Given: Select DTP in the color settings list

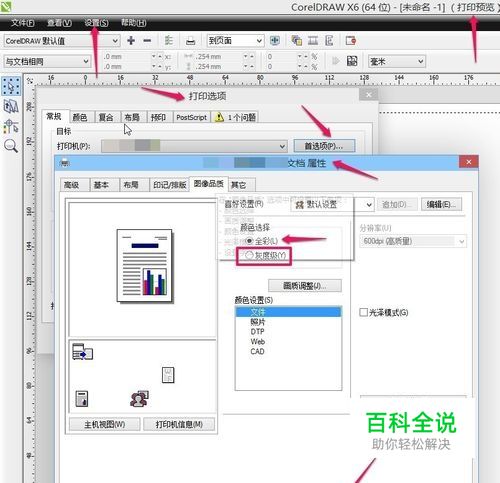Looking at the screenshot, I should [x=288, y=332].
